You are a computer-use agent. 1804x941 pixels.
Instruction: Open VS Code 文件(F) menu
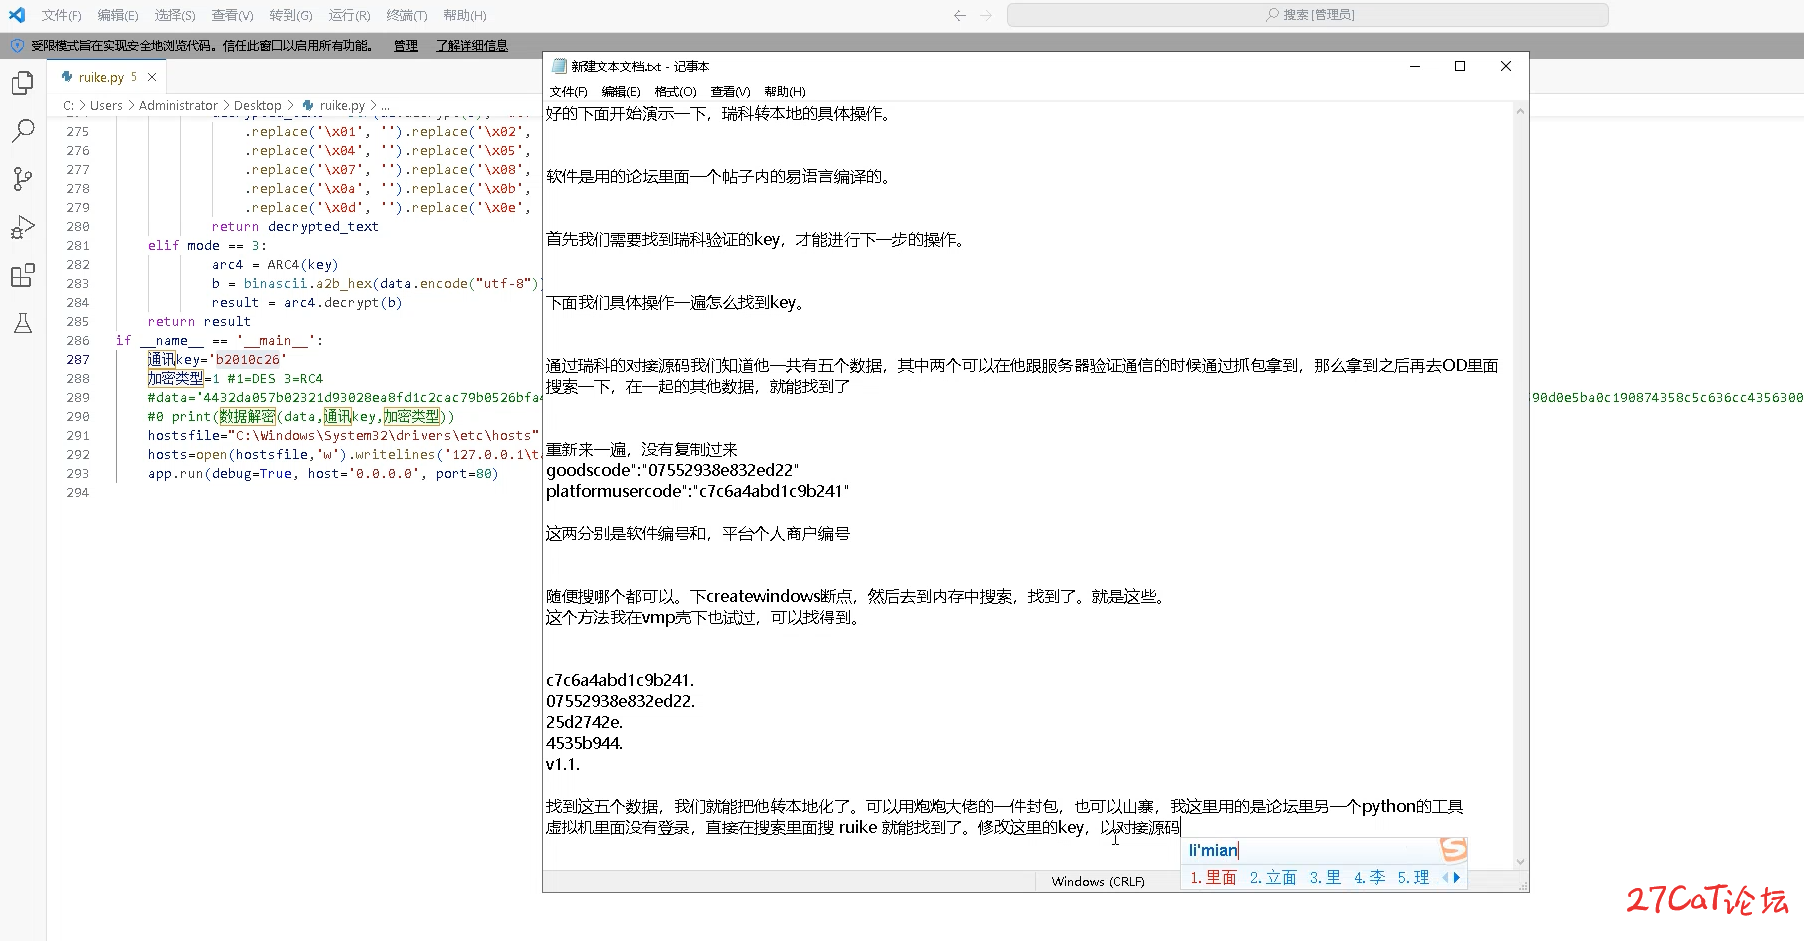pyautogui.click(x=61, y=15)
